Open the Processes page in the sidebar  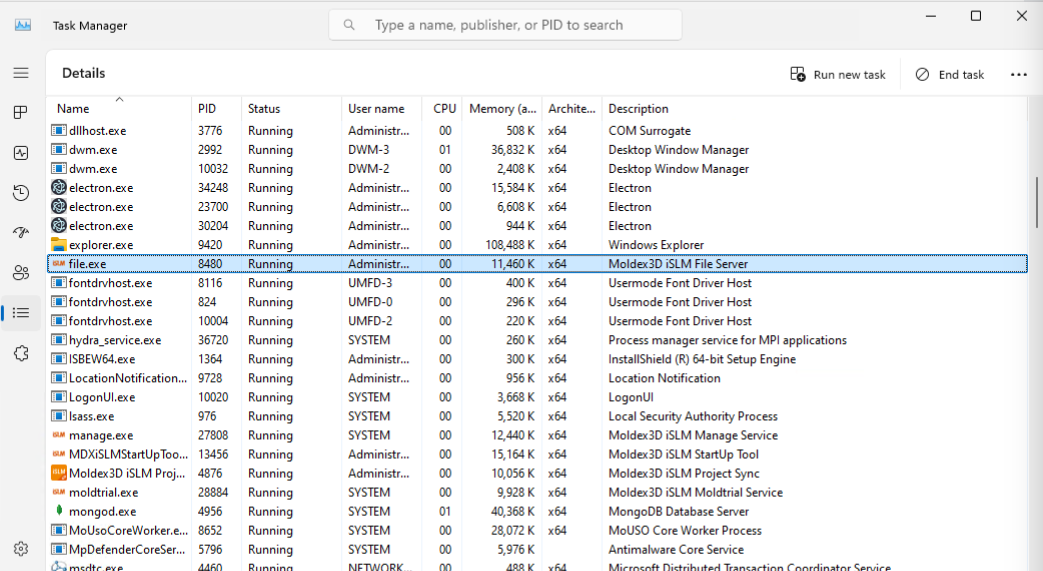[21, 112]
